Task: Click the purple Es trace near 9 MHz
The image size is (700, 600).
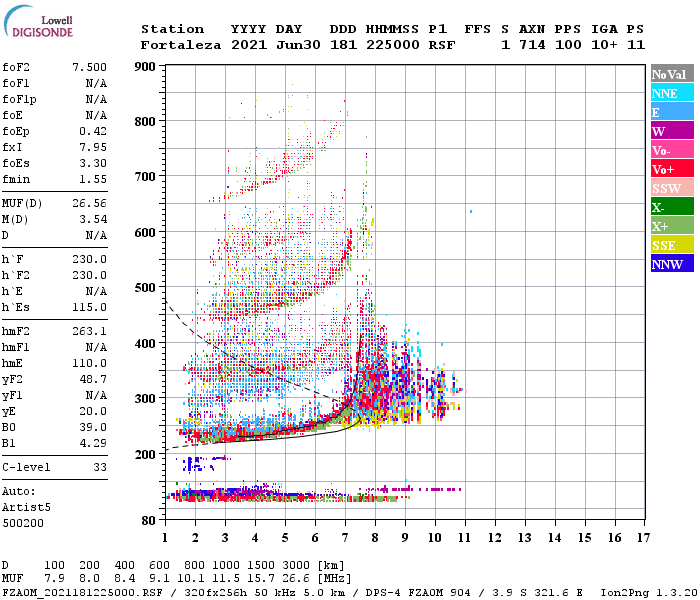Action: [410, 489]
